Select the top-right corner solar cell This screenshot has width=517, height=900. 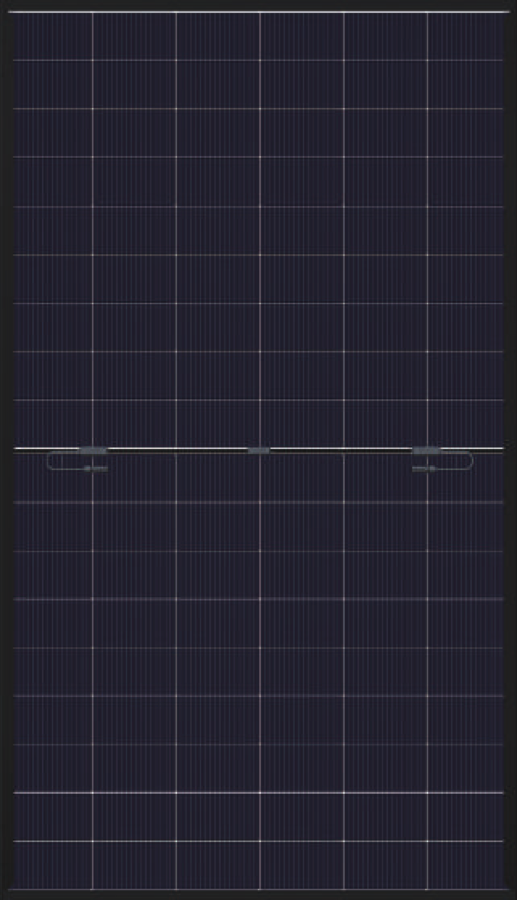click(x=465, y=36)
